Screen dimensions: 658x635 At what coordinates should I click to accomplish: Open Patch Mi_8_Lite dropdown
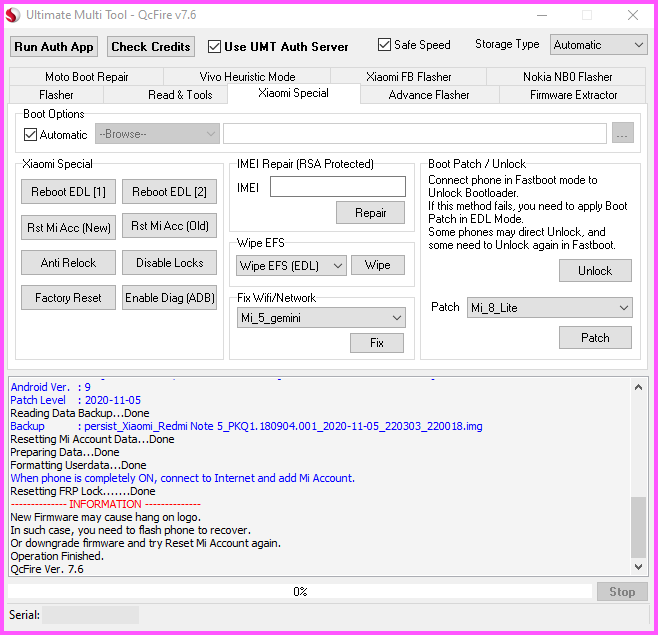[549, 308]
